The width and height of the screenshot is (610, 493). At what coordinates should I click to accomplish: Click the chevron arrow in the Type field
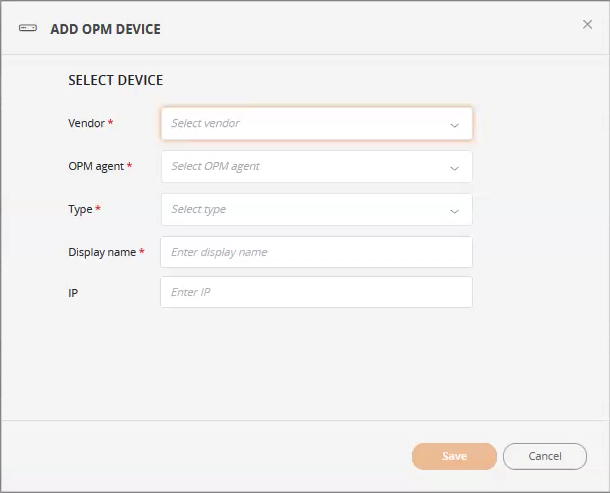click(x=454, y=211)
